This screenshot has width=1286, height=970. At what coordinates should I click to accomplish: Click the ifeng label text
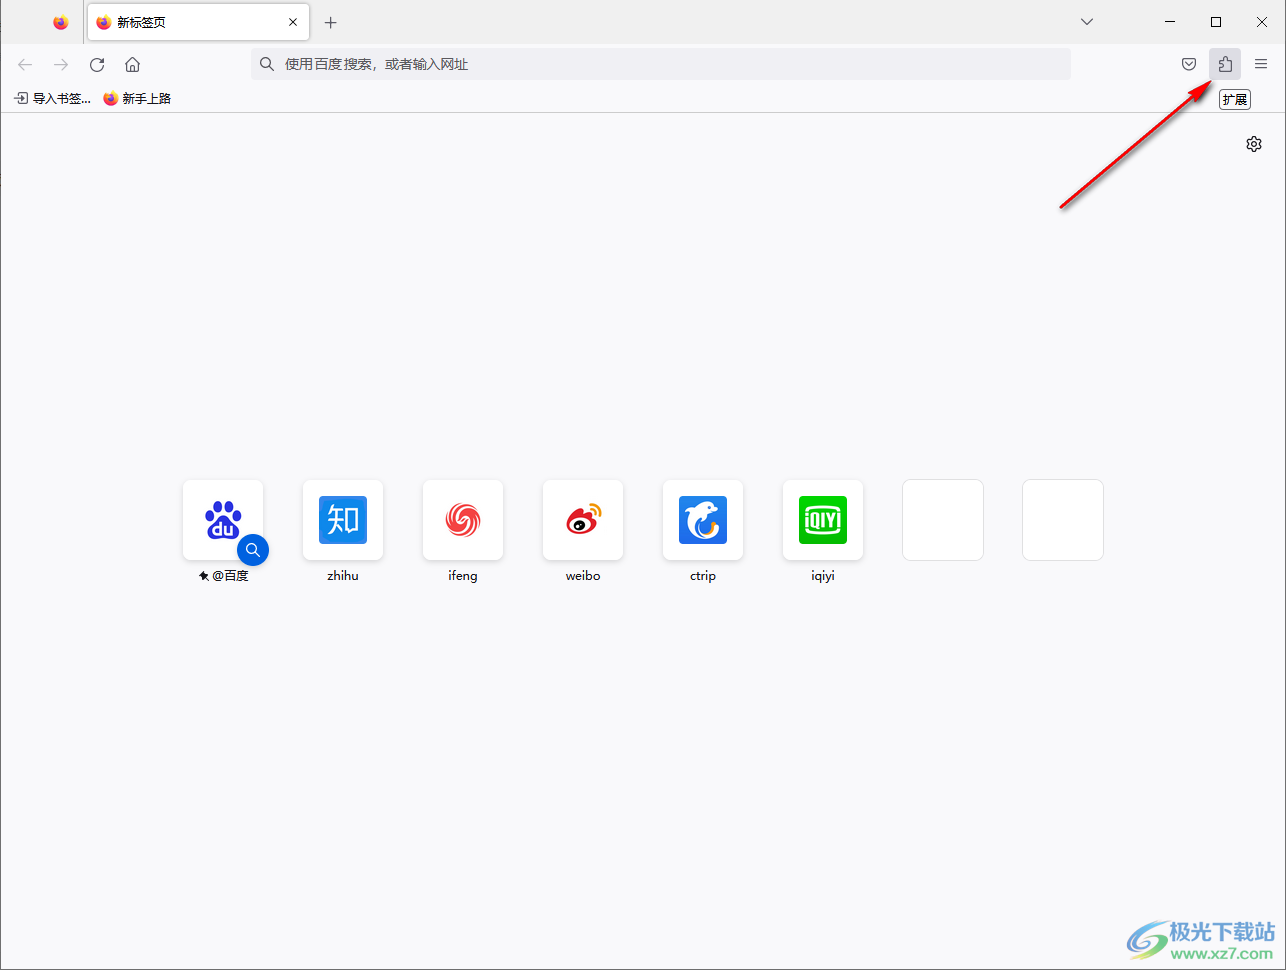click(x=463, y=576)
